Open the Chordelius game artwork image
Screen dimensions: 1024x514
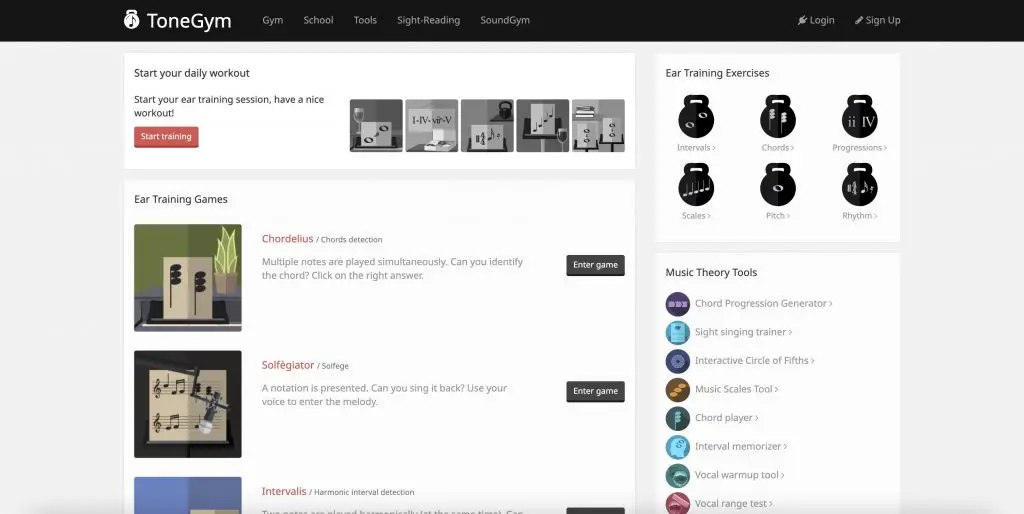188,278
